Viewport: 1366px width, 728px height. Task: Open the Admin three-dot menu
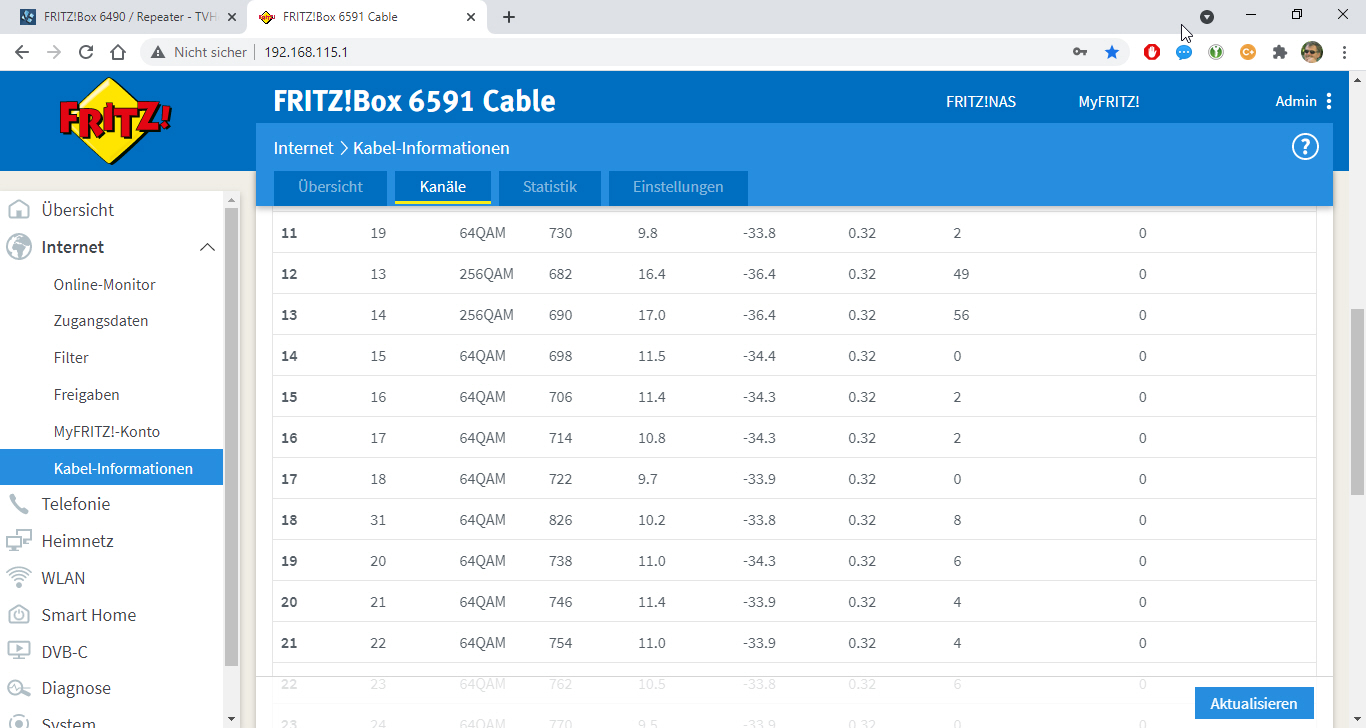[x=1329, y=101]
